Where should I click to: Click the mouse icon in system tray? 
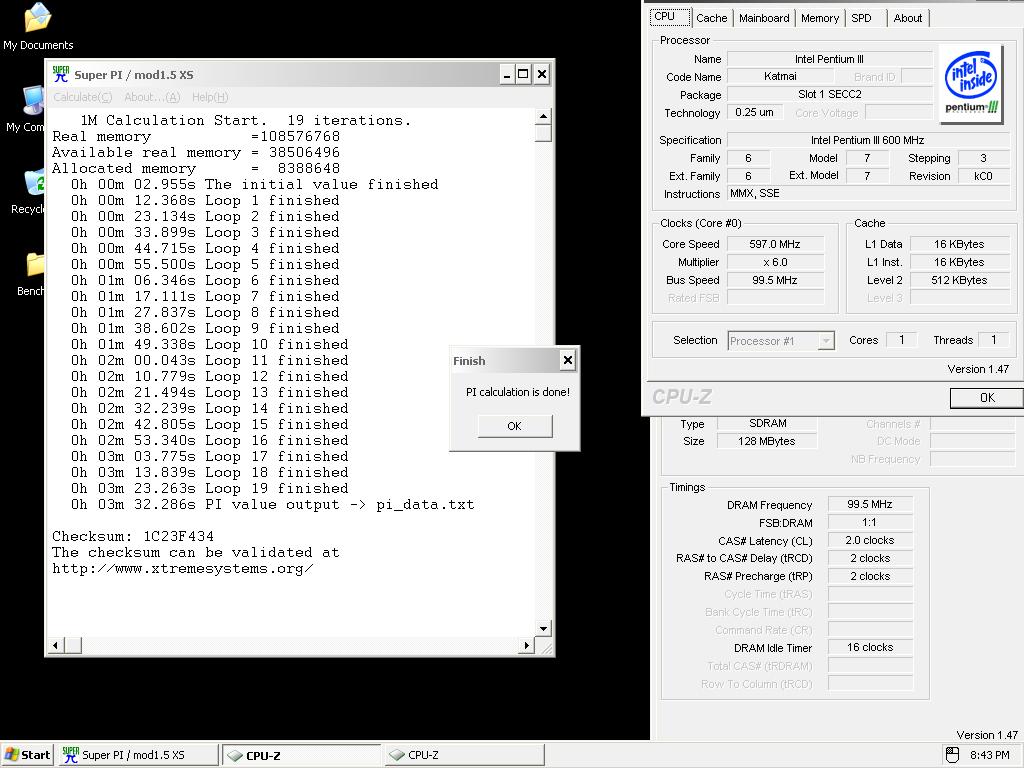[952, 755]
